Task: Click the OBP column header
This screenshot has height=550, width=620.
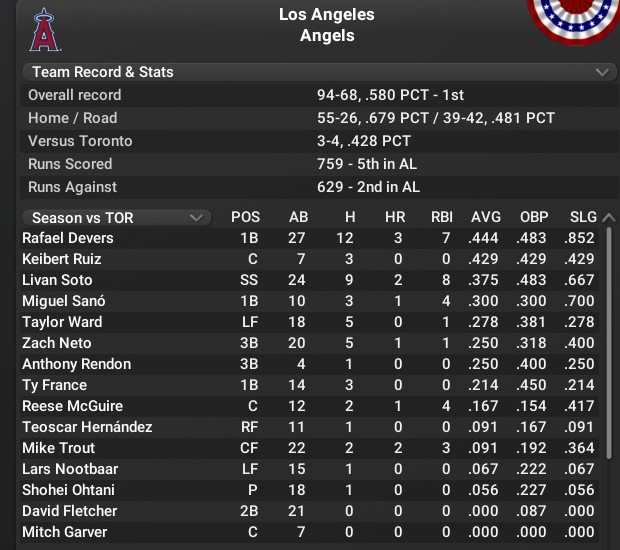Action: click(534, 217)
